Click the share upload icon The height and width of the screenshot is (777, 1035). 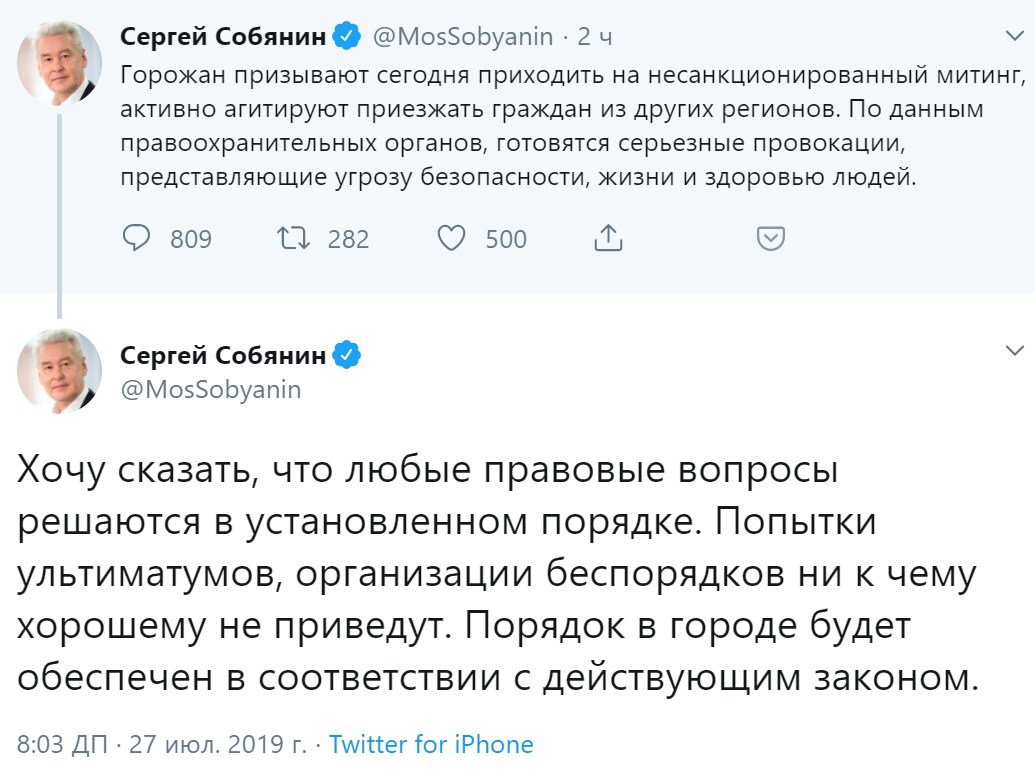point(608,238)
